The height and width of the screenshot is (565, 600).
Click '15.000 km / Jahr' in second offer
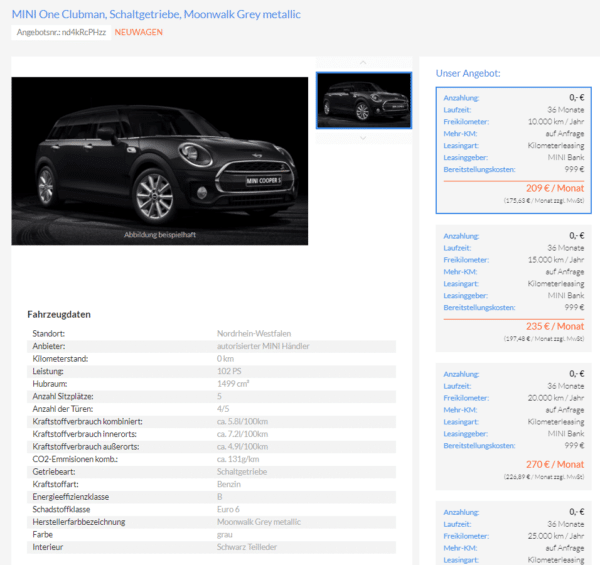coord(556,260)
